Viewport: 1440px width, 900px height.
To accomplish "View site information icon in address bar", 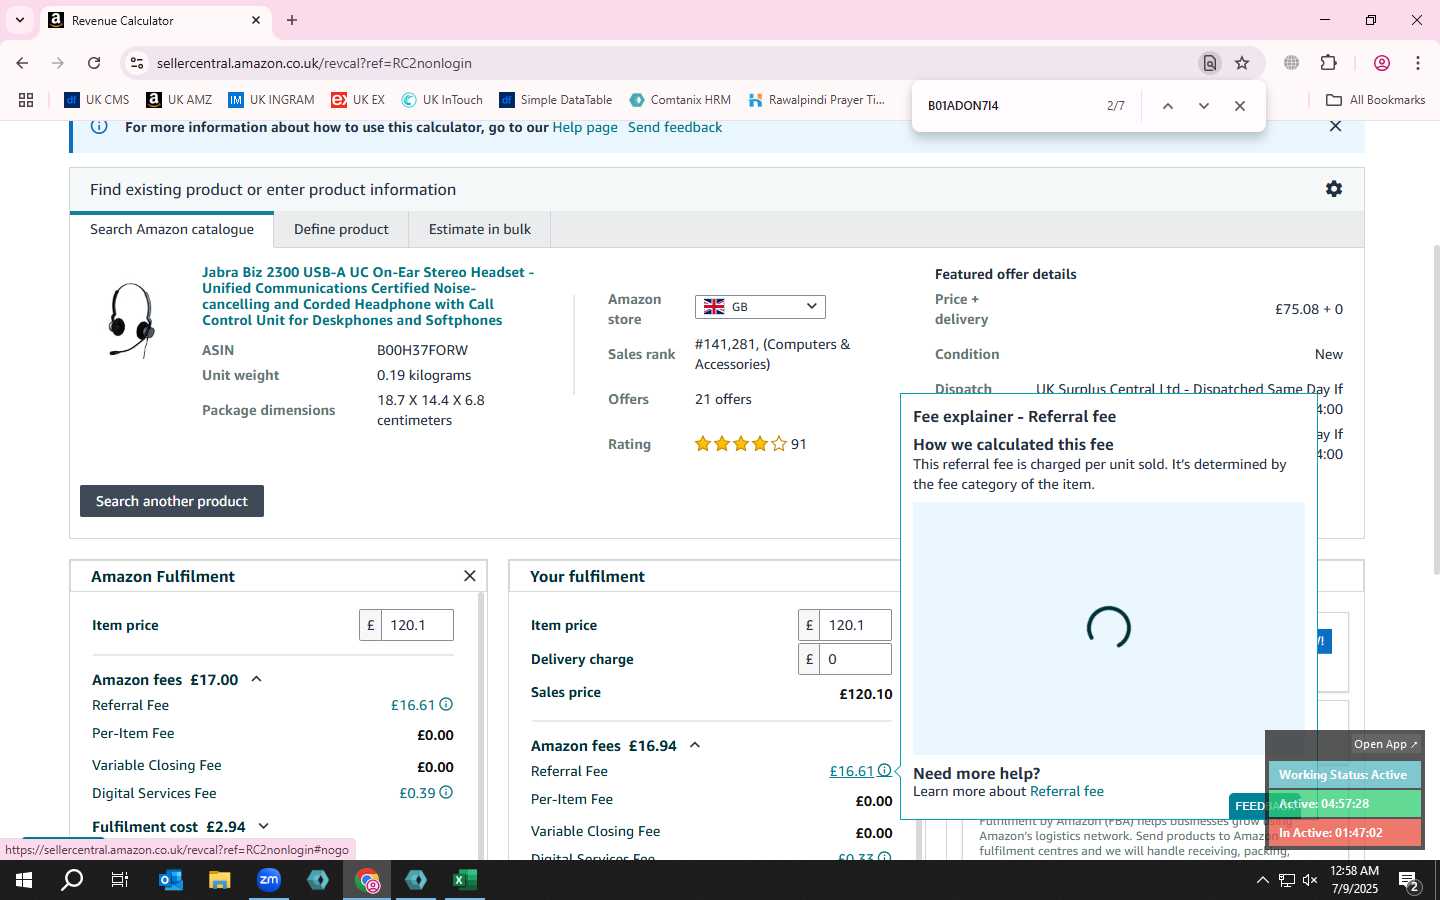I will [x=137, y=63].
